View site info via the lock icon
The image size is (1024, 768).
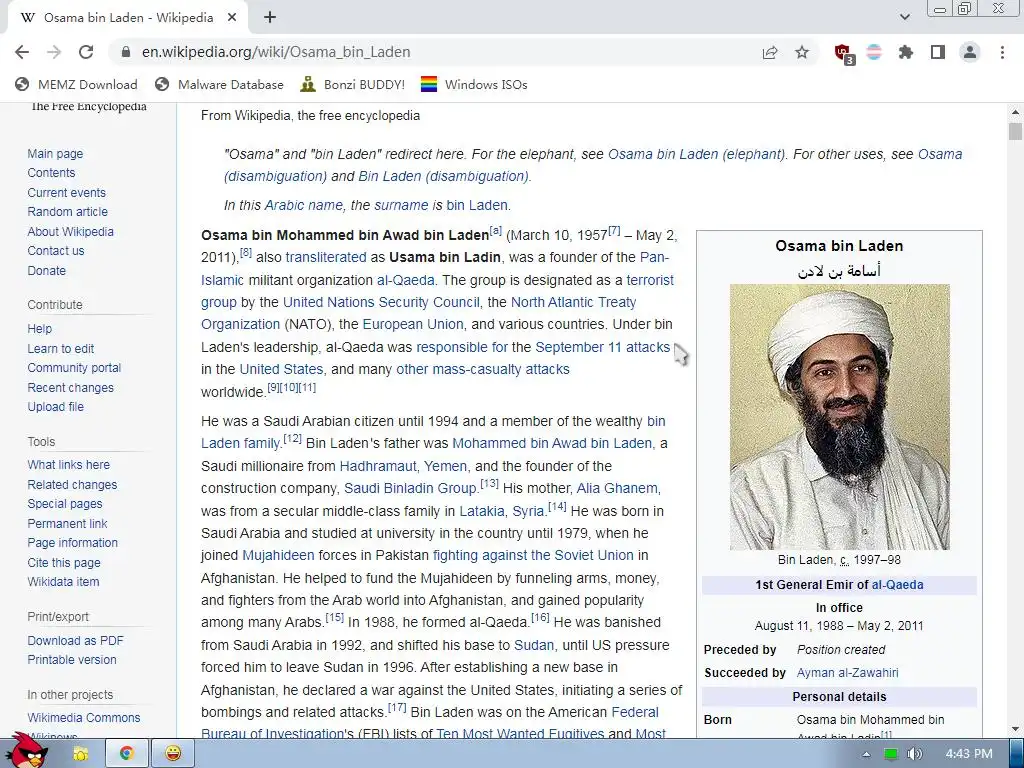tap(126, 52)
